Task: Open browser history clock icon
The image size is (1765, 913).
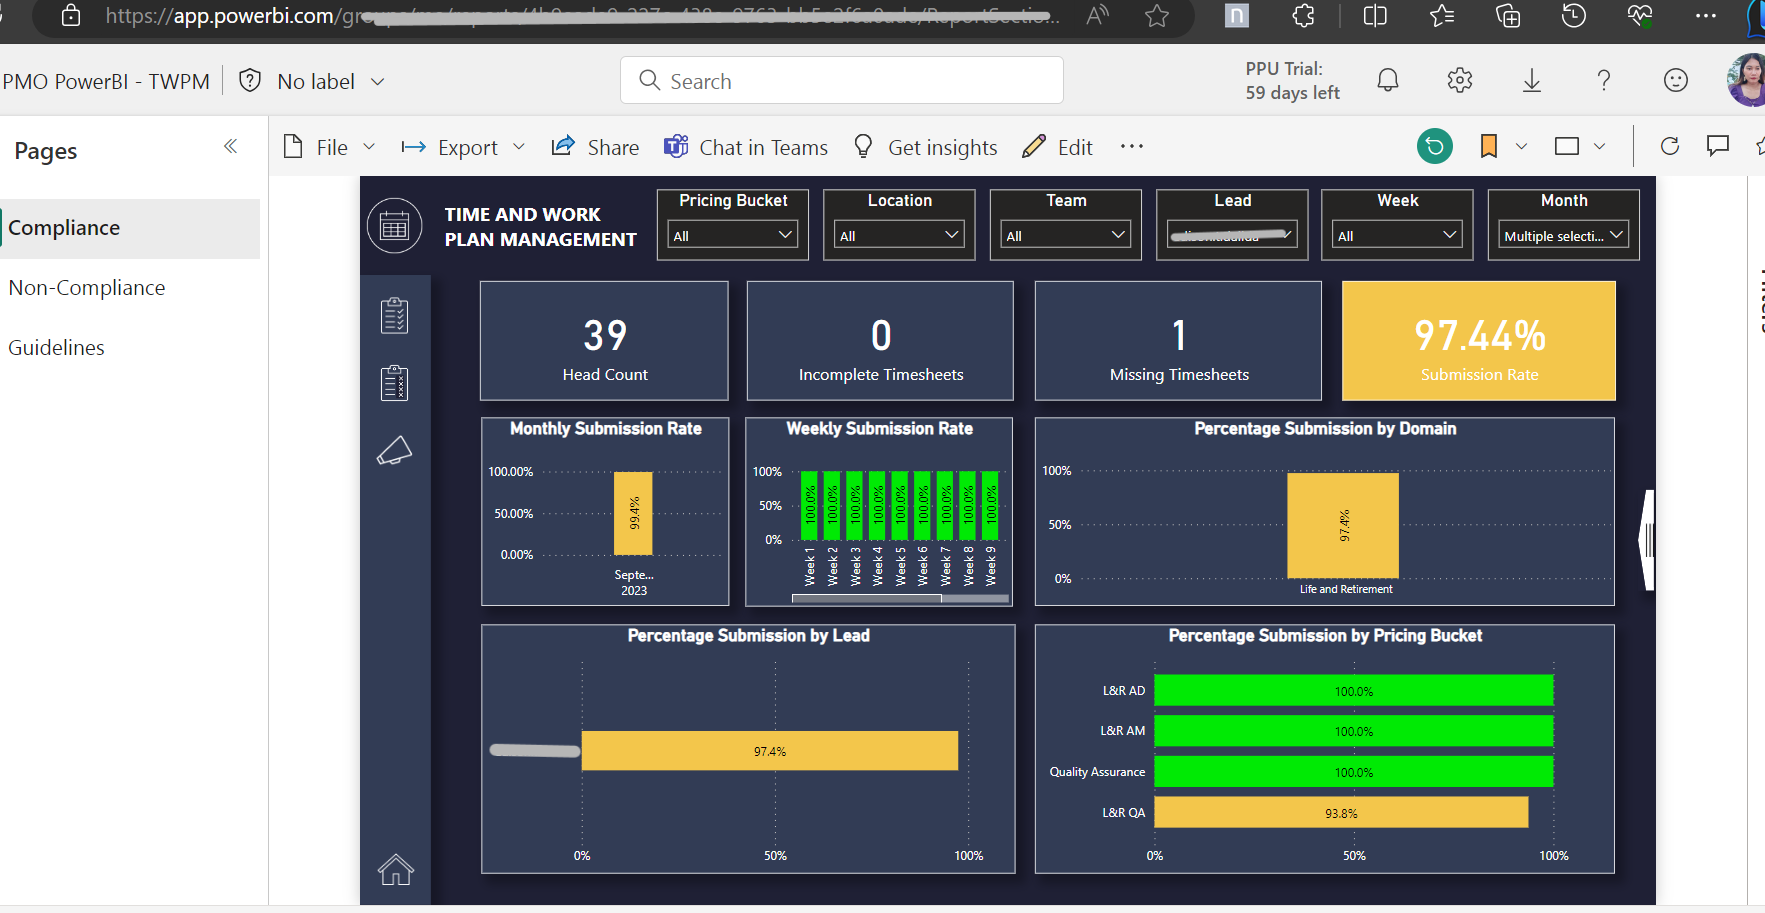Action: click(x=1574, y=16)
